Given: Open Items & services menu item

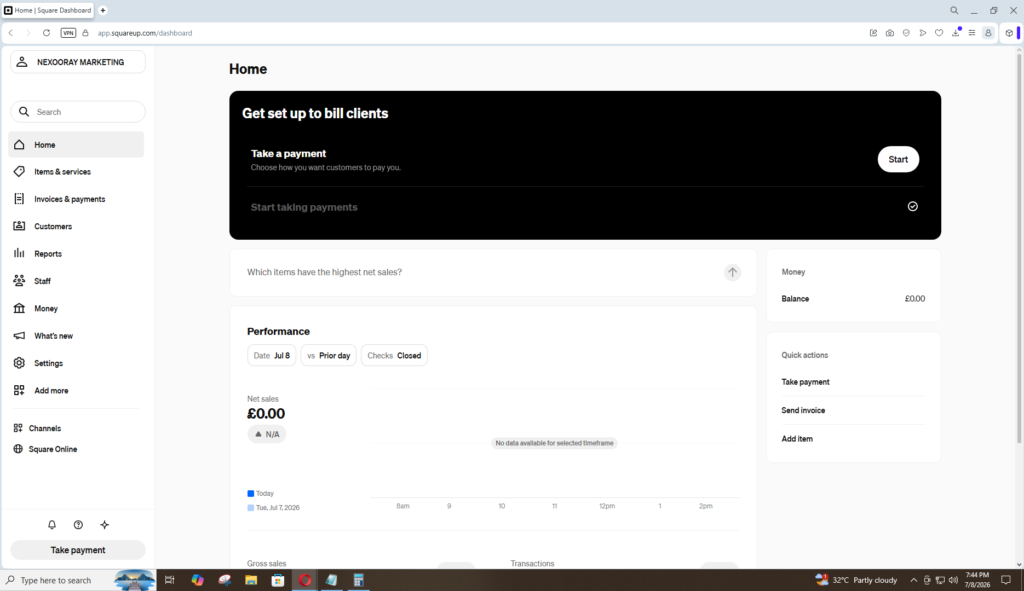Looking at the screenshot, I should pyautogui.click(x=76, y=172).
